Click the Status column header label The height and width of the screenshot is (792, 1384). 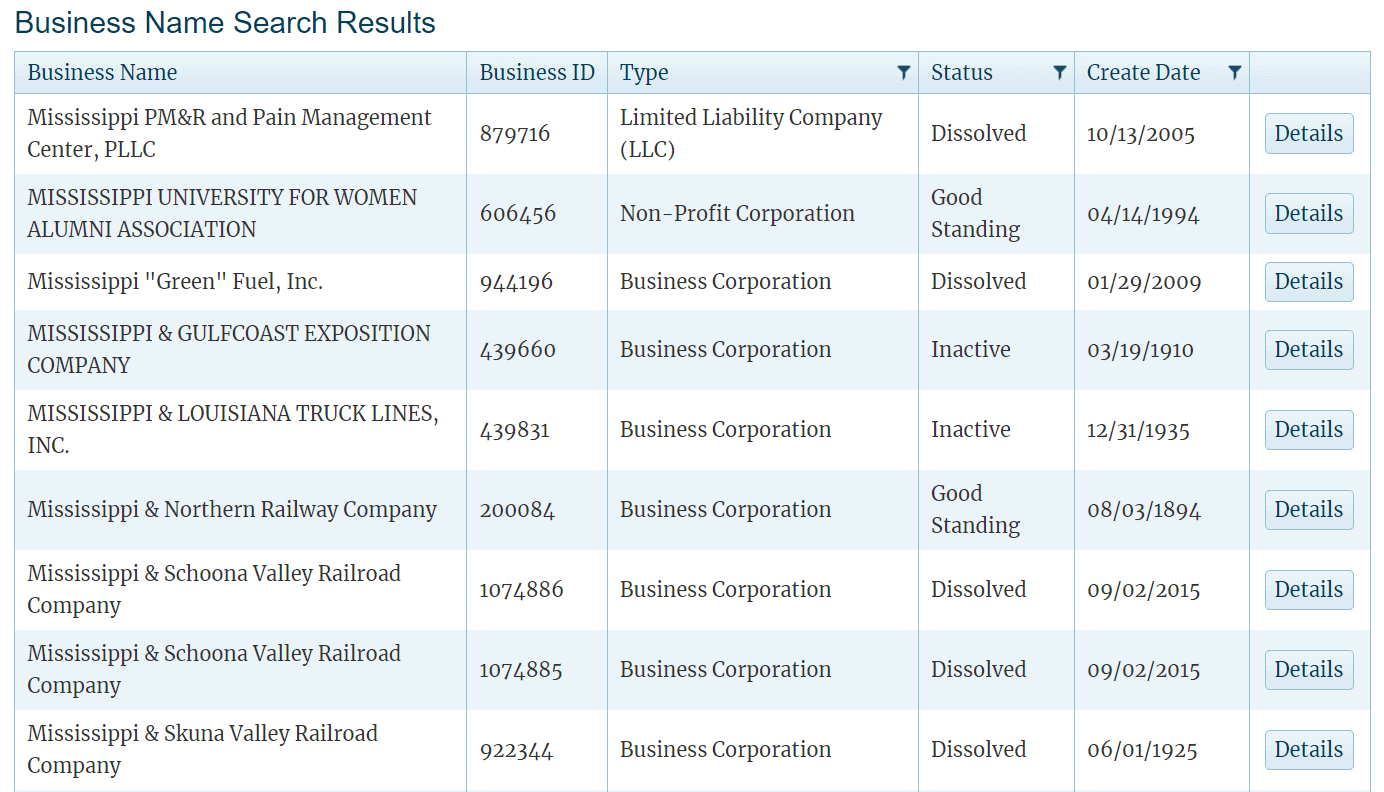961,73
